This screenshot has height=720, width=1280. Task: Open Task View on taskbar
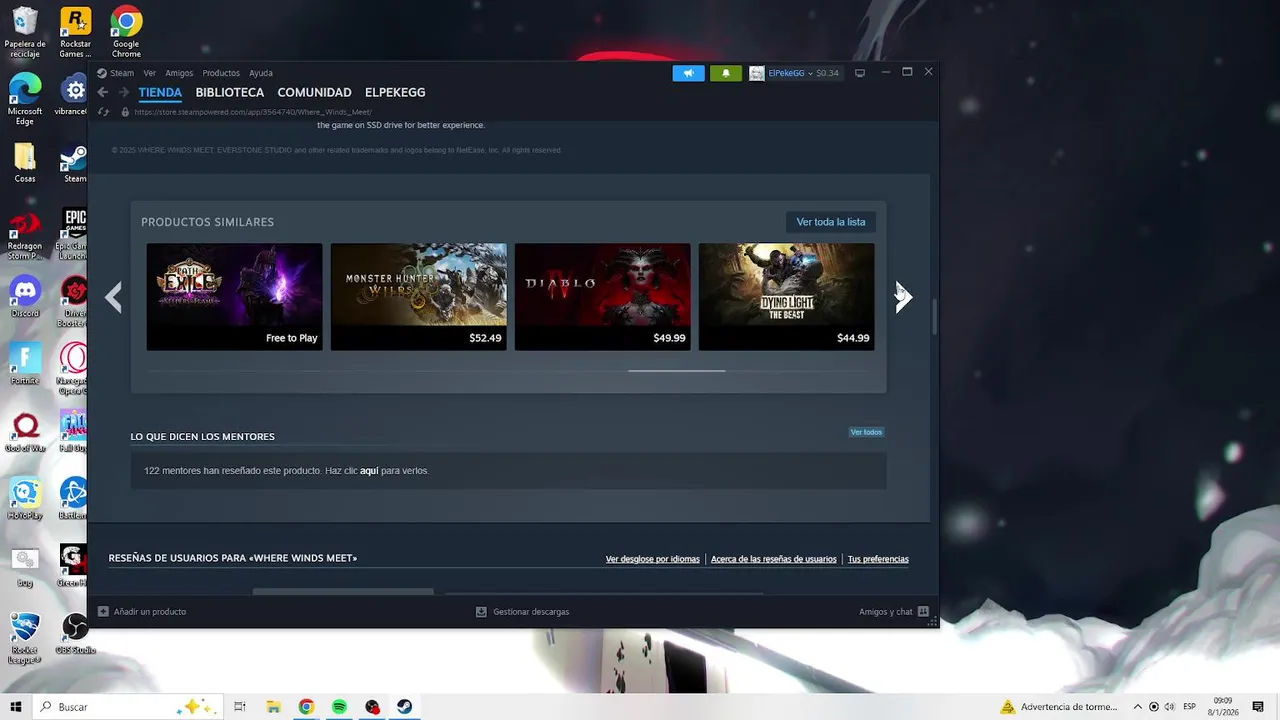pyautogui.click(x=240, y=707)
